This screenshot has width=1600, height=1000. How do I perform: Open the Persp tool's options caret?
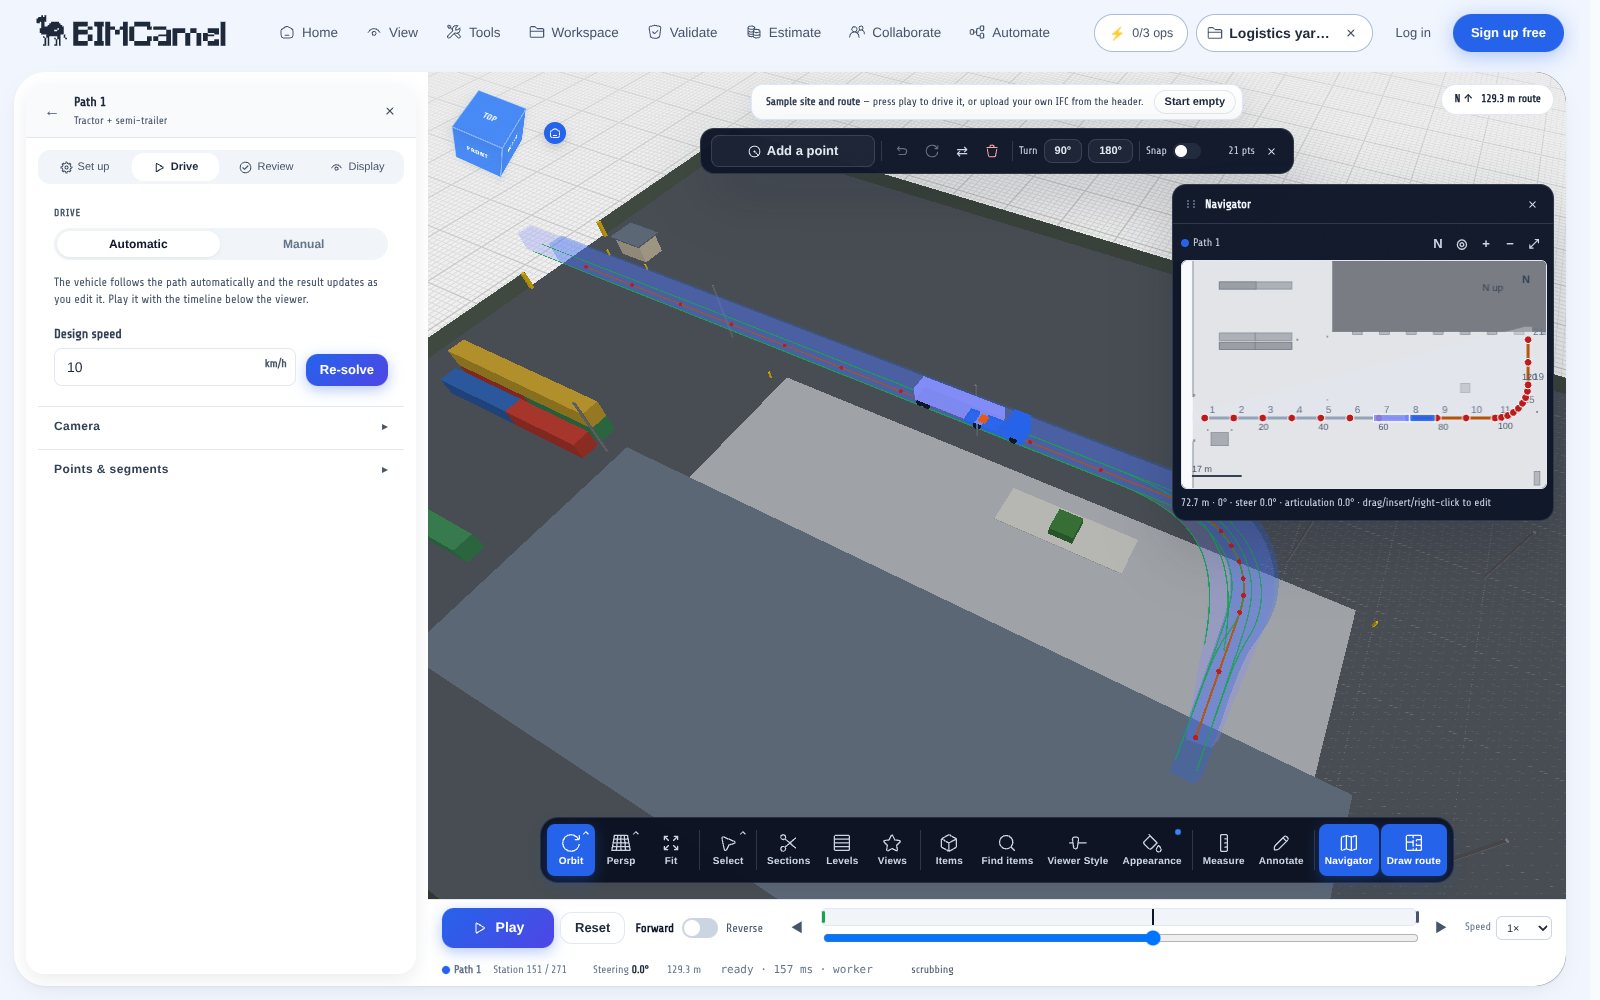tap(636, 833)
